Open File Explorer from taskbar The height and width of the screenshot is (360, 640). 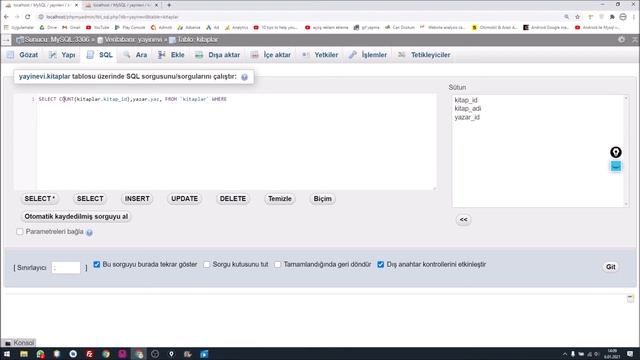click(24, 354)
